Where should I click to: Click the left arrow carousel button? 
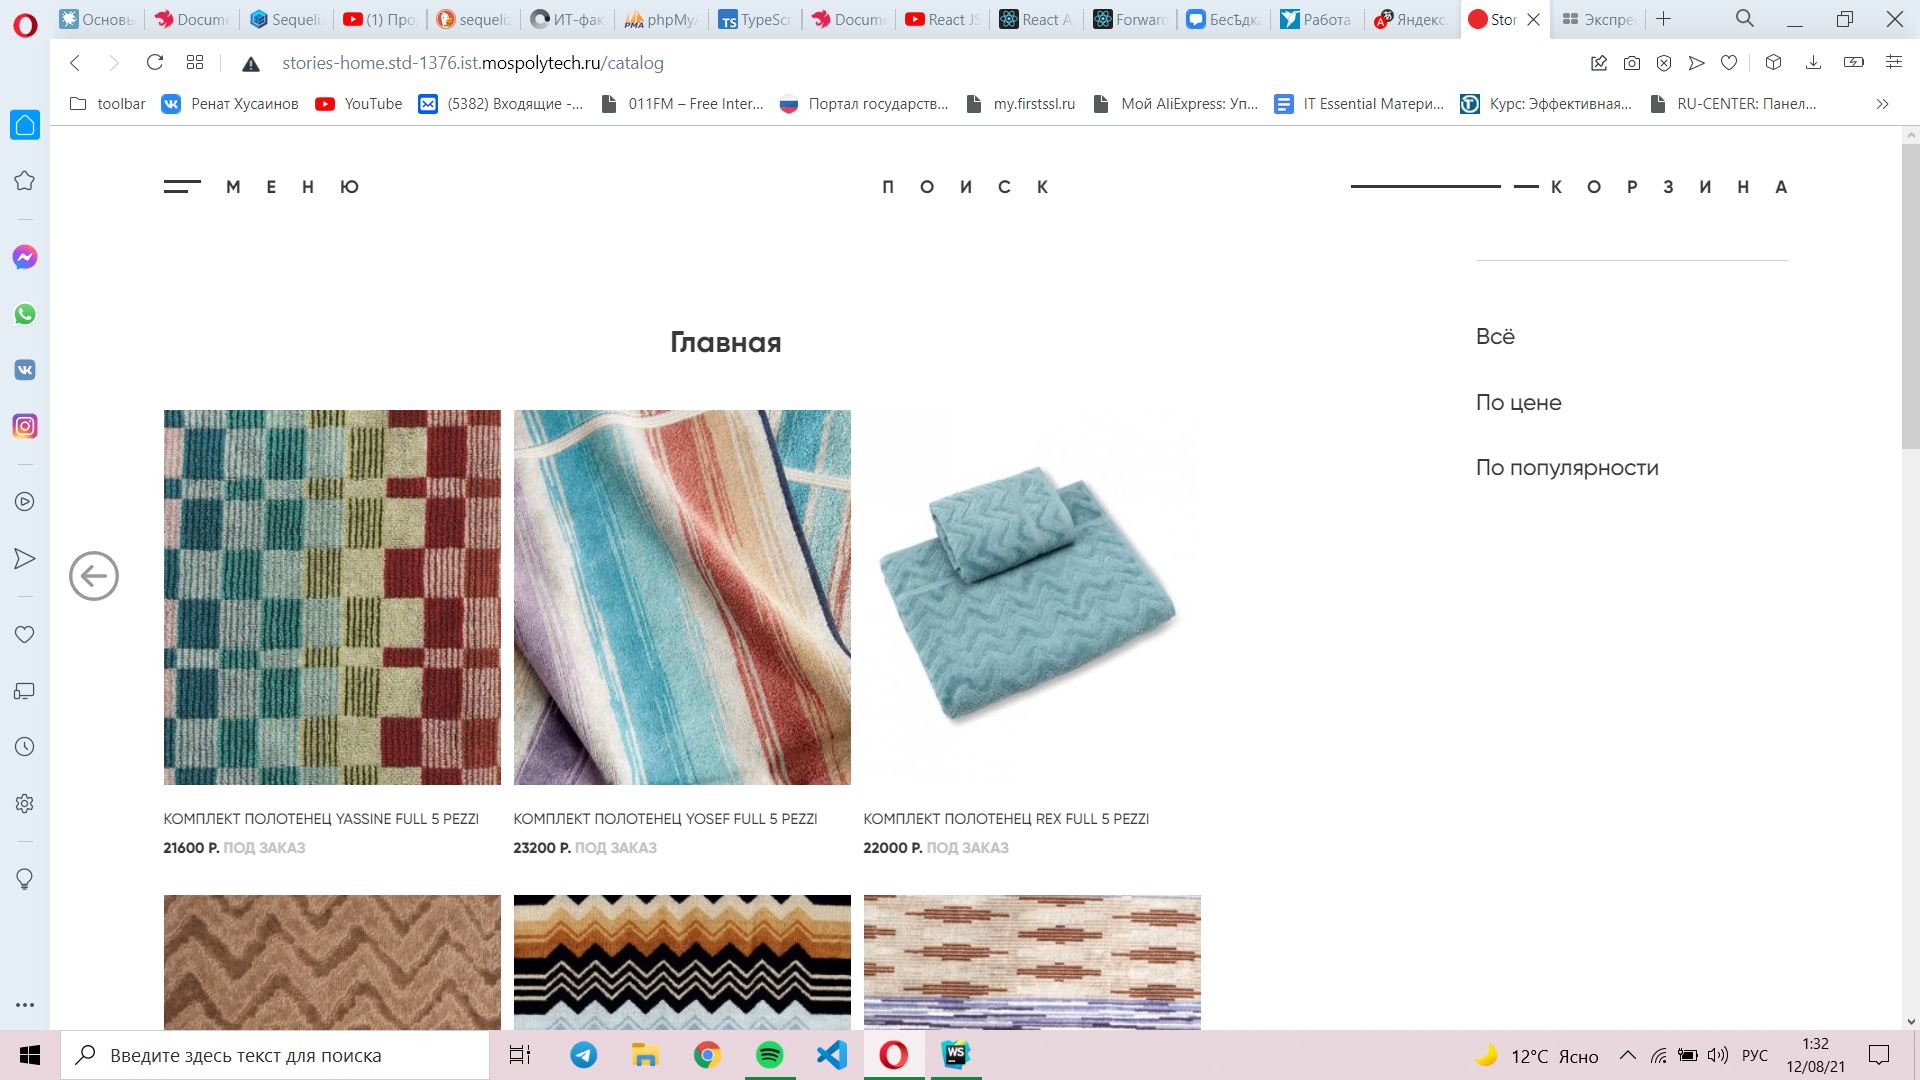click(x=94, y=576)
